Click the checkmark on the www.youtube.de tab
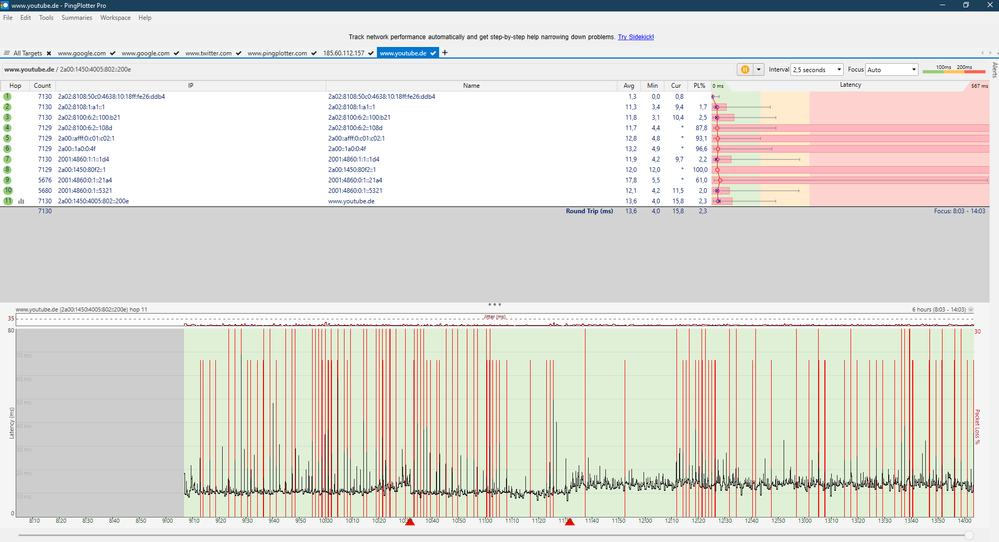999x542 pixels. [x=434, y=53]
